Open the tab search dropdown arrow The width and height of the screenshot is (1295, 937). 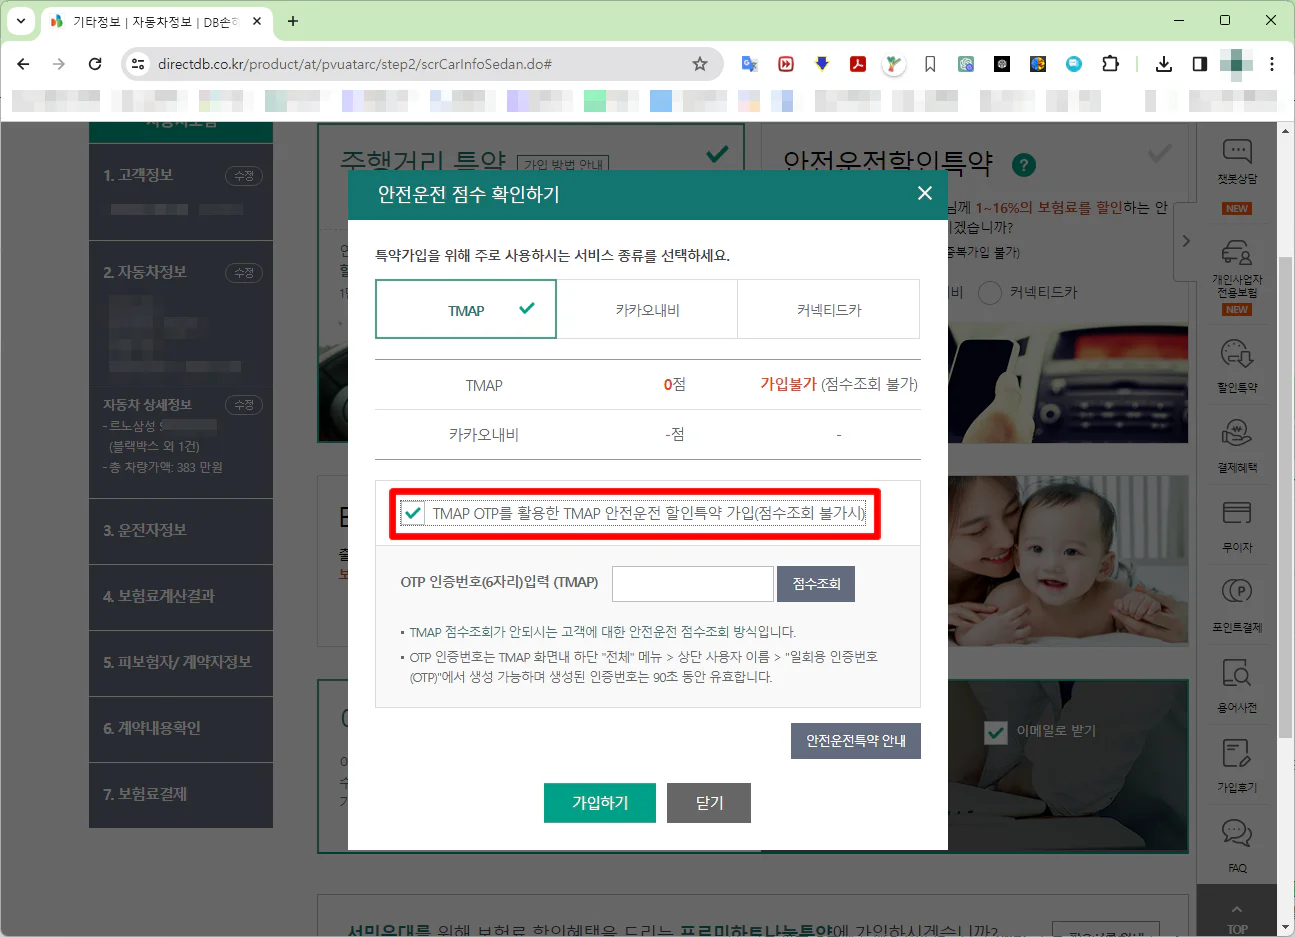20,21
